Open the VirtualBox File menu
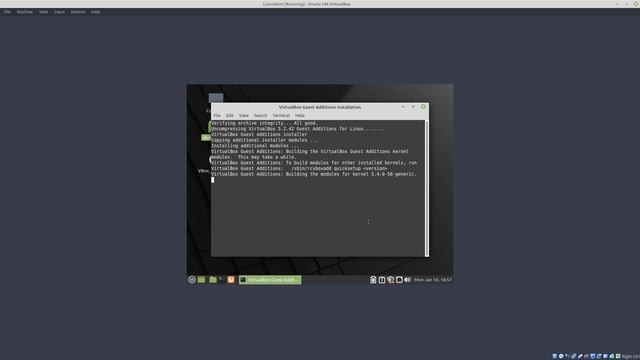Image resolution: width=640 pixels, height=360 pixels. click(7, 12)
